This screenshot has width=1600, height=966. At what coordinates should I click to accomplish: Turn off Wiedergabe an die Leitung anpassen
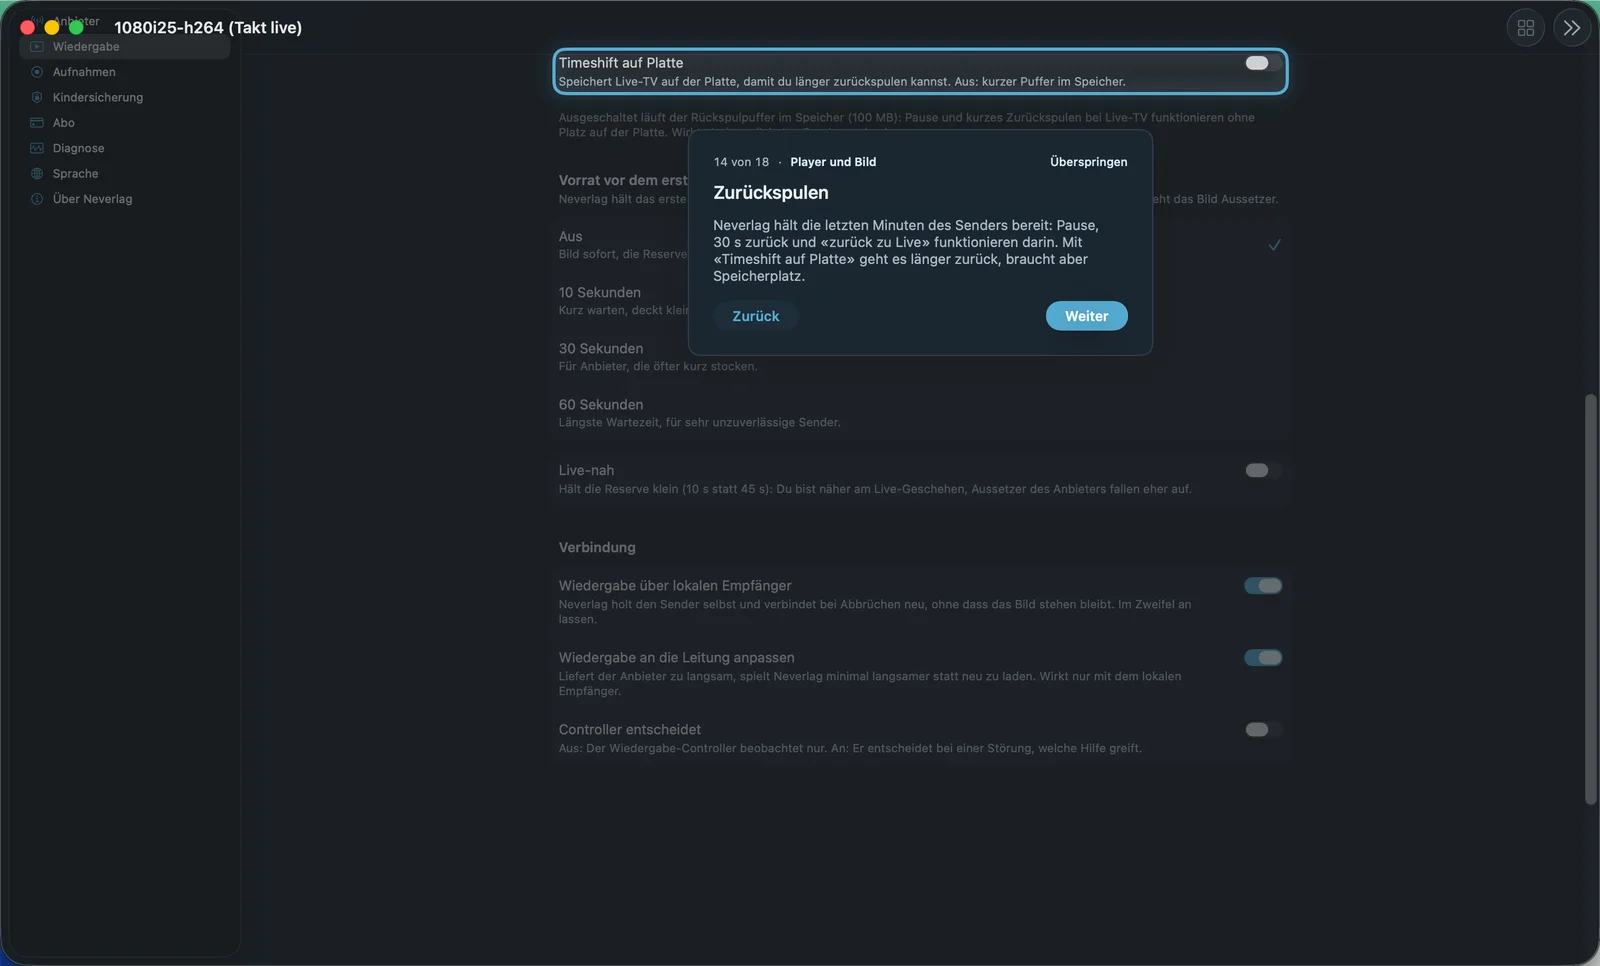point(1262,658)
